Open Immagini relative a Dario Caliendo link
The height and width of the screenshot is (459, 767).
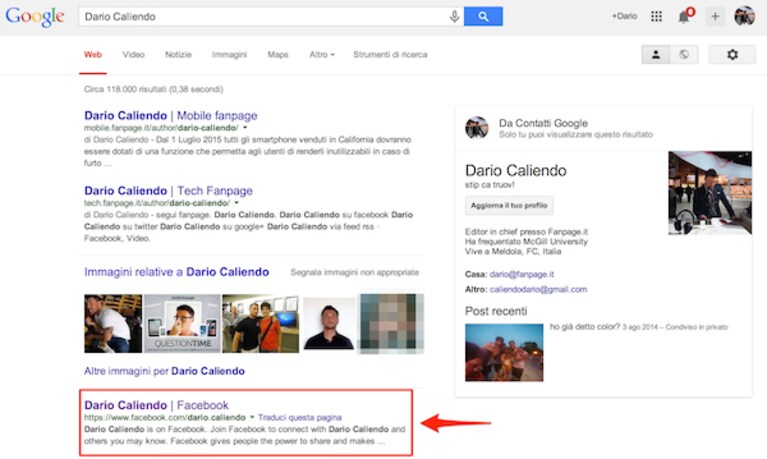pyautogui.click(x=177, y=272)
